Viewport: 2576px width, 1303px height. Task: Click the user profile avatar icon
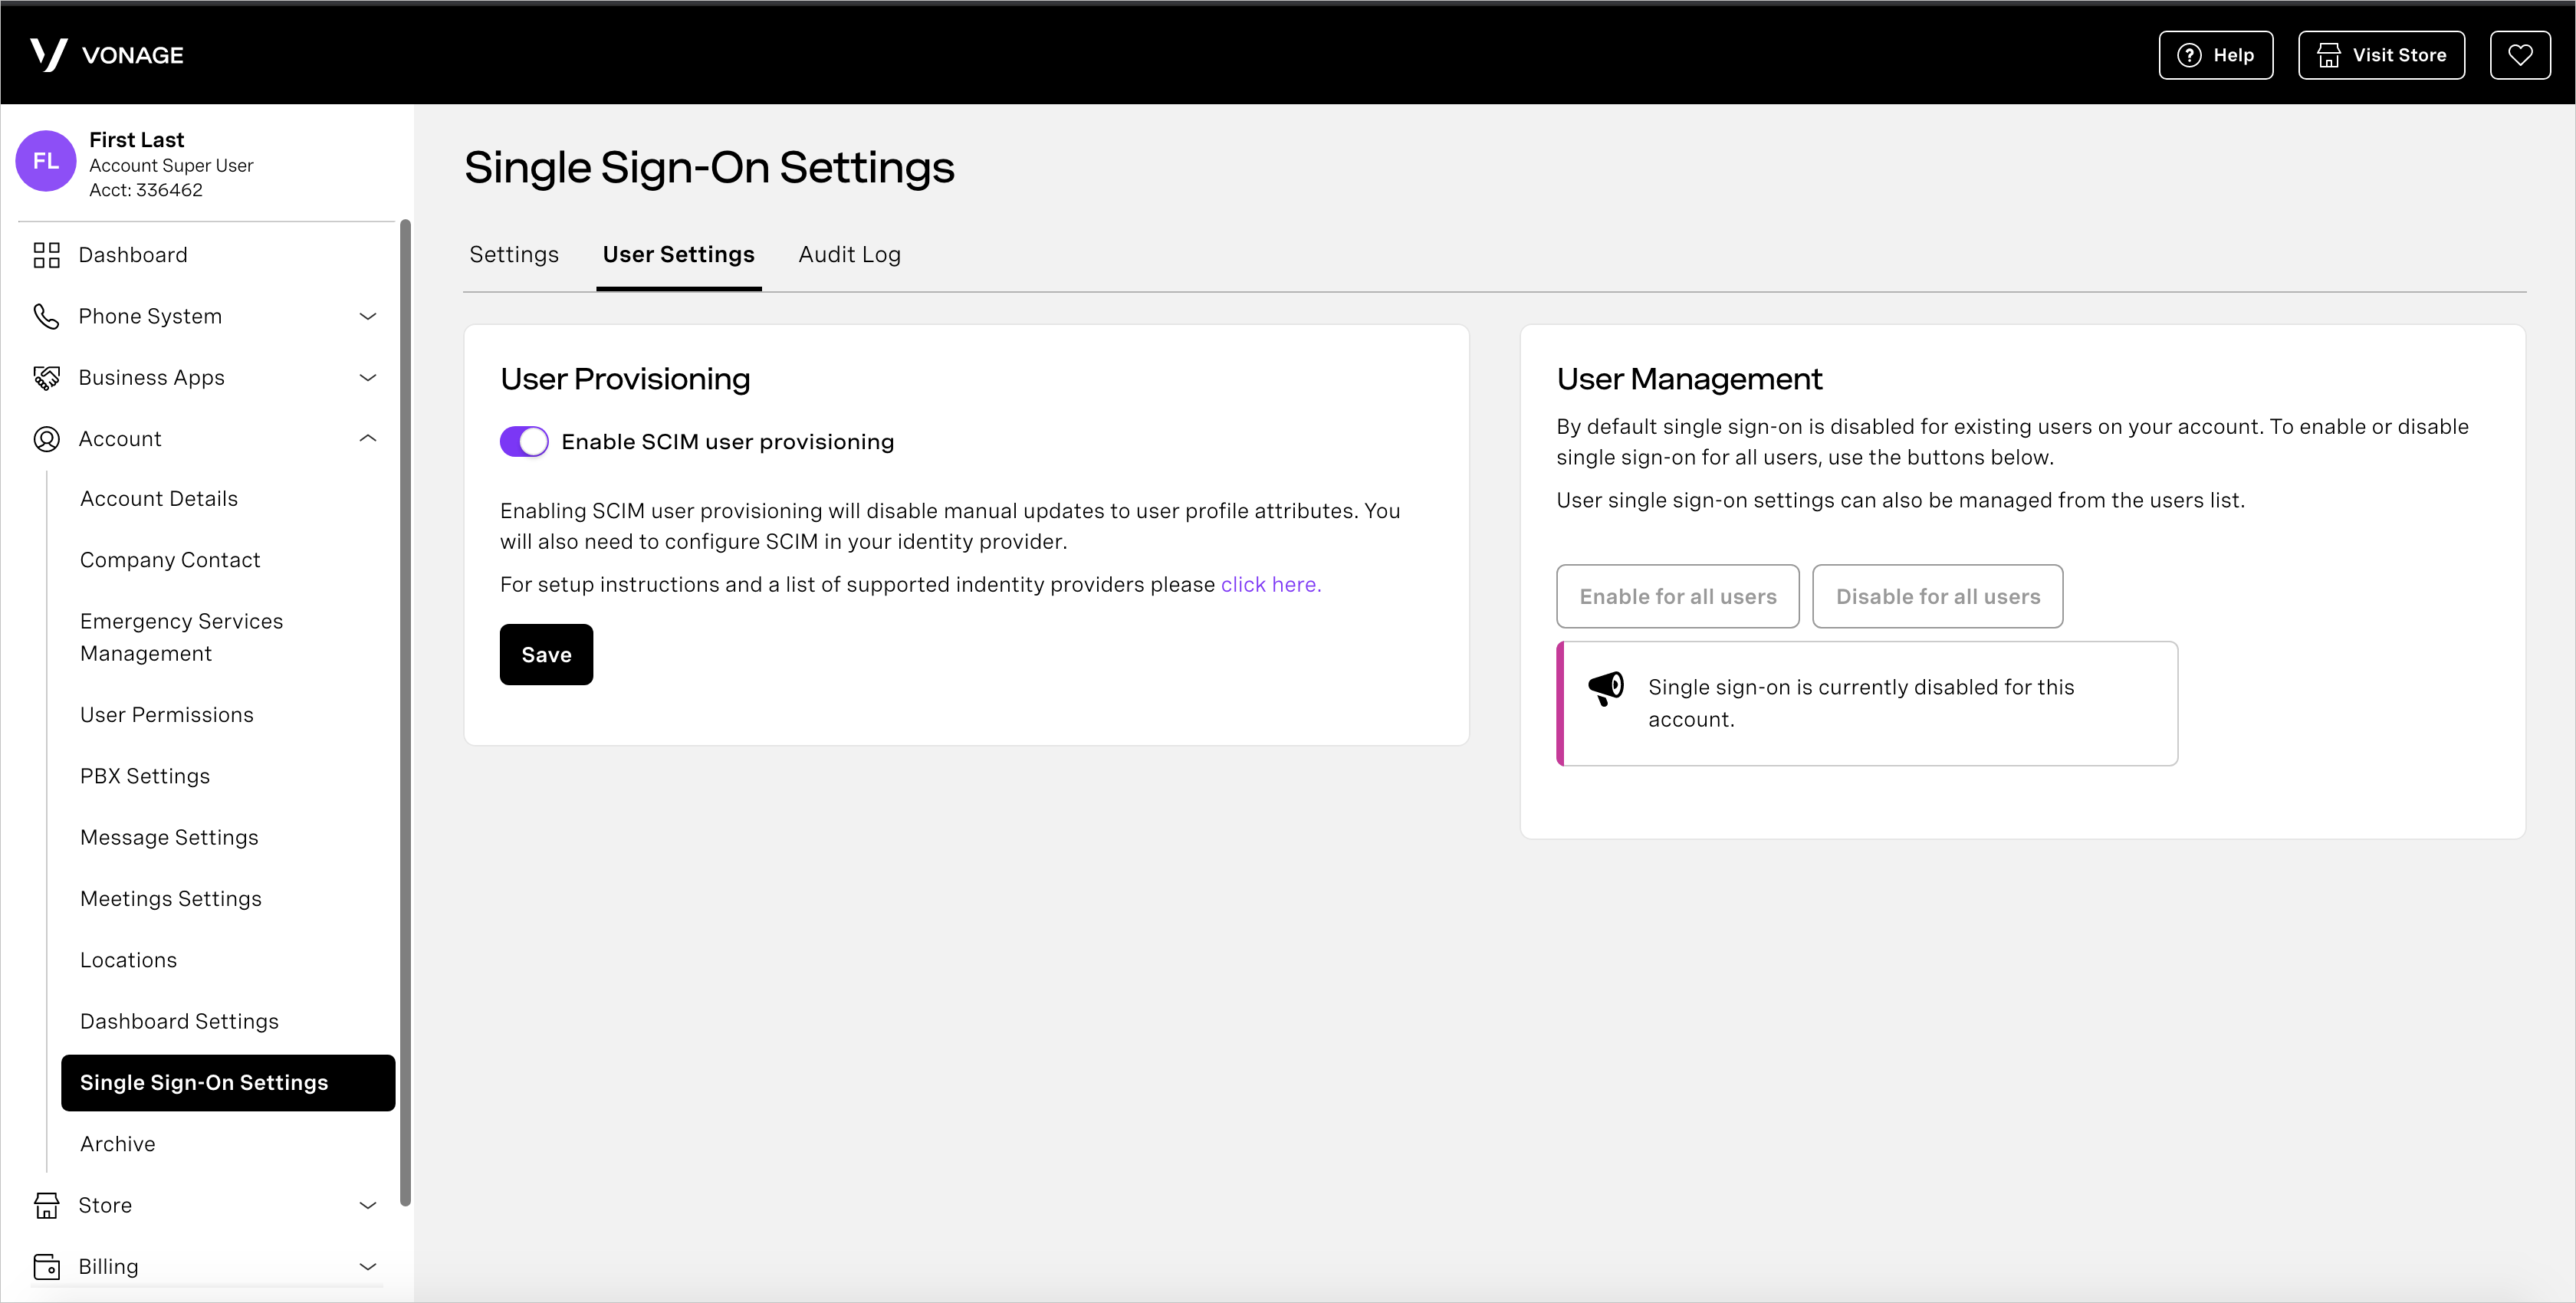(x=48, y=161)
